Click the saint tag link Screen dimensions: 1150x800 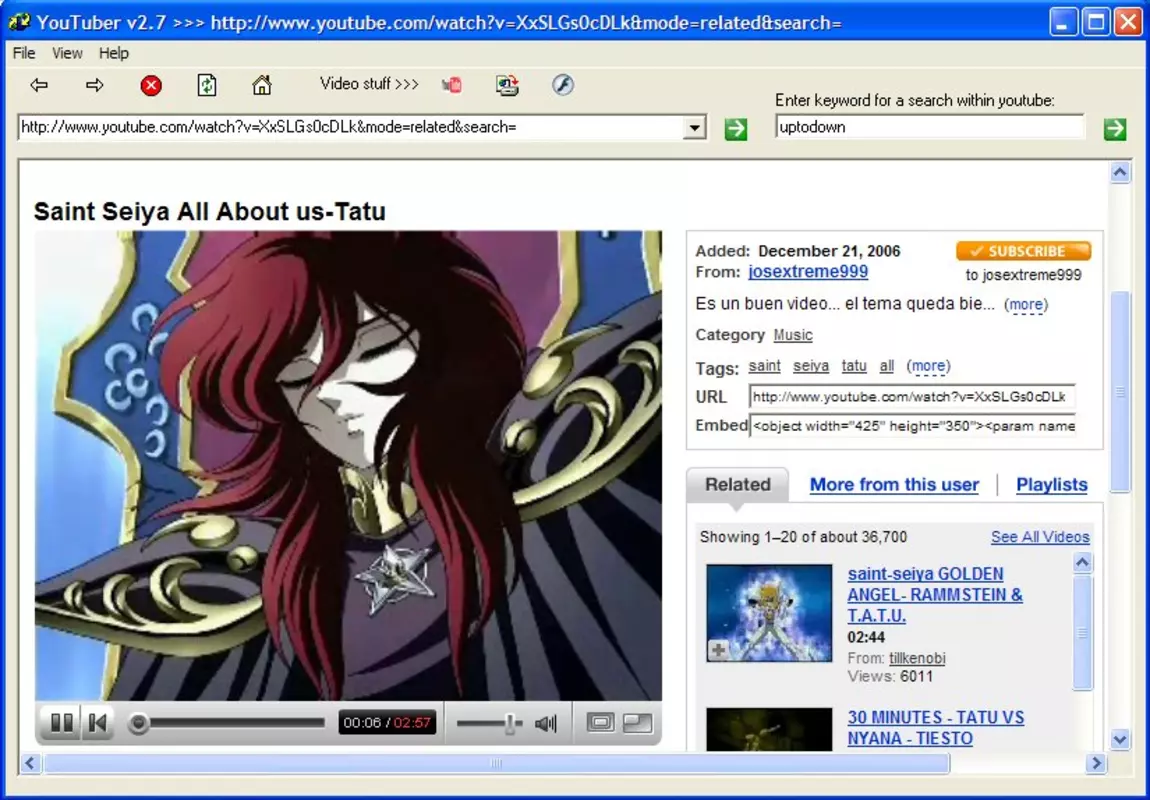pos(764,366)
